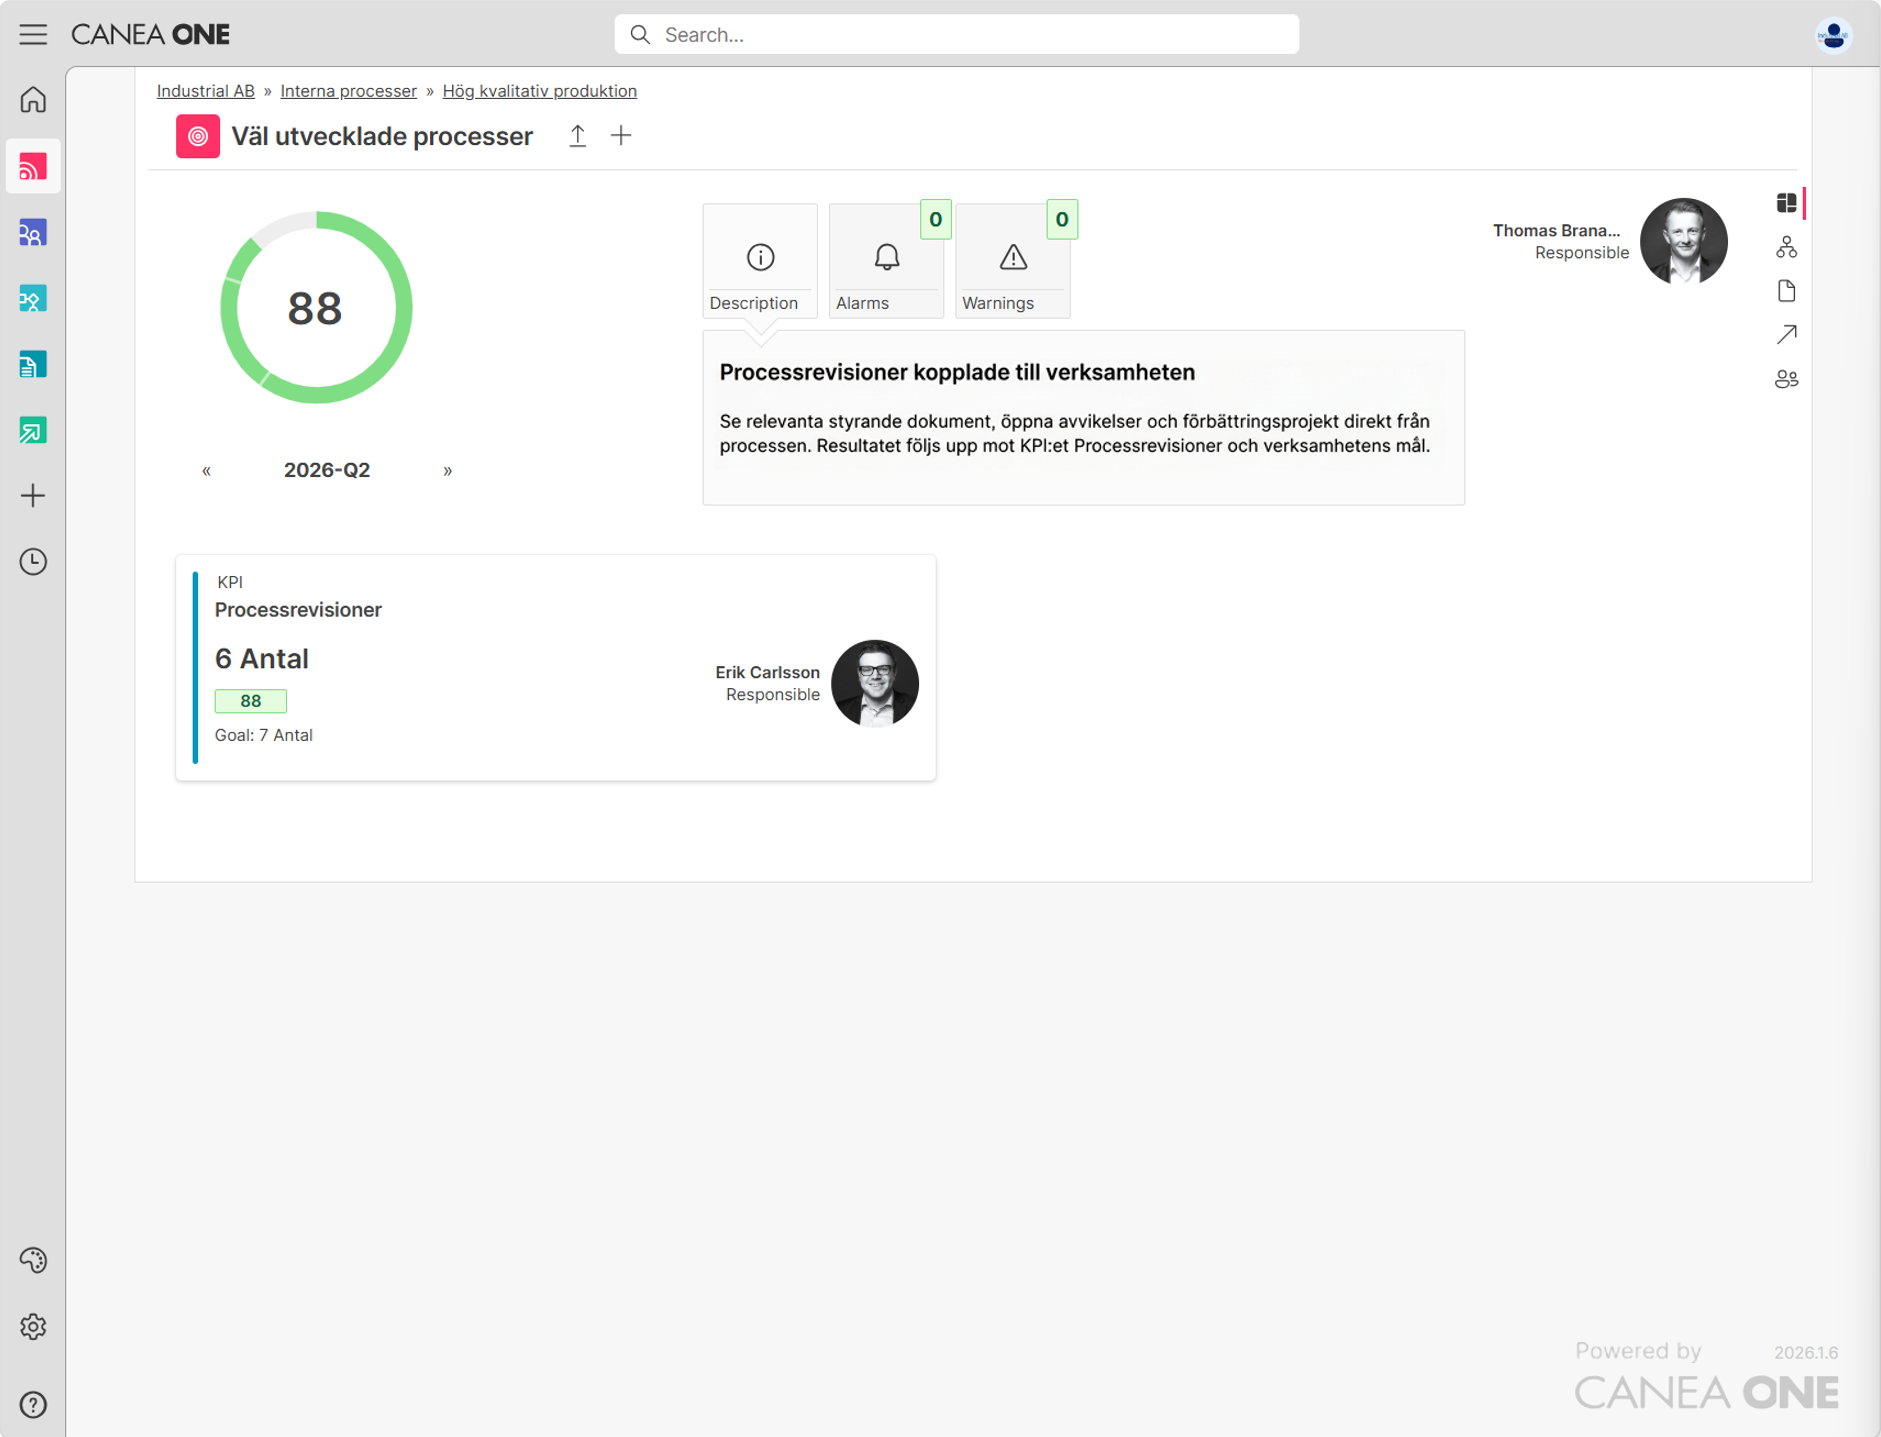Go to next period after 2026-Q2

point(447,471)
